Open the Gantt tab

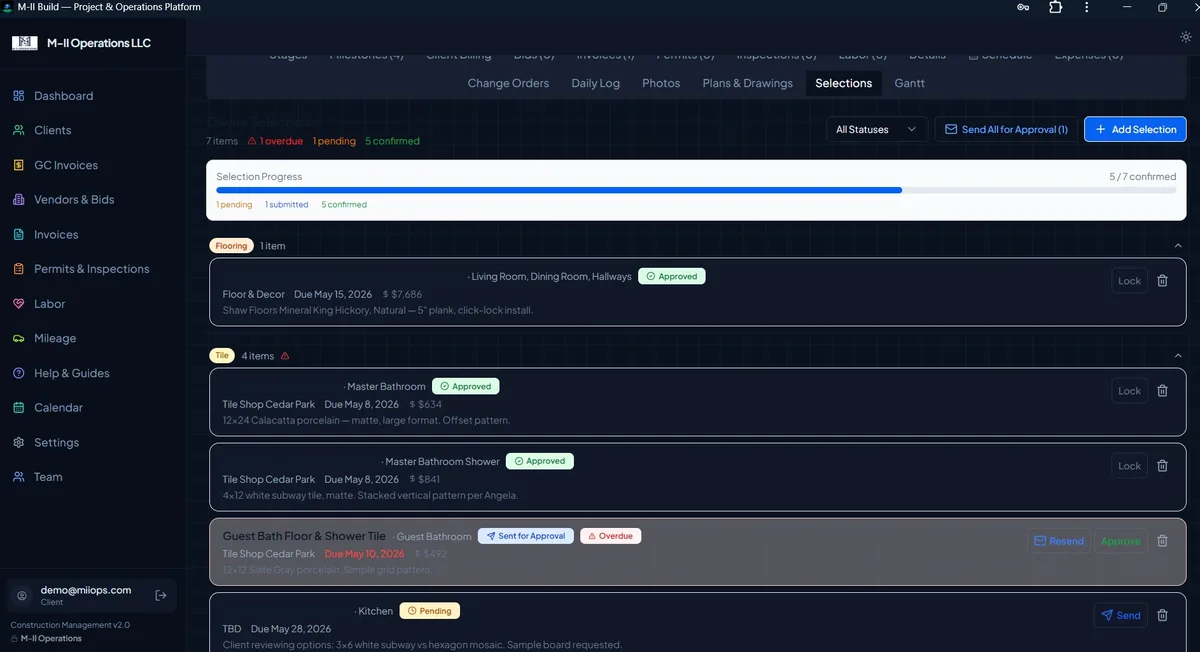(910, 83)
